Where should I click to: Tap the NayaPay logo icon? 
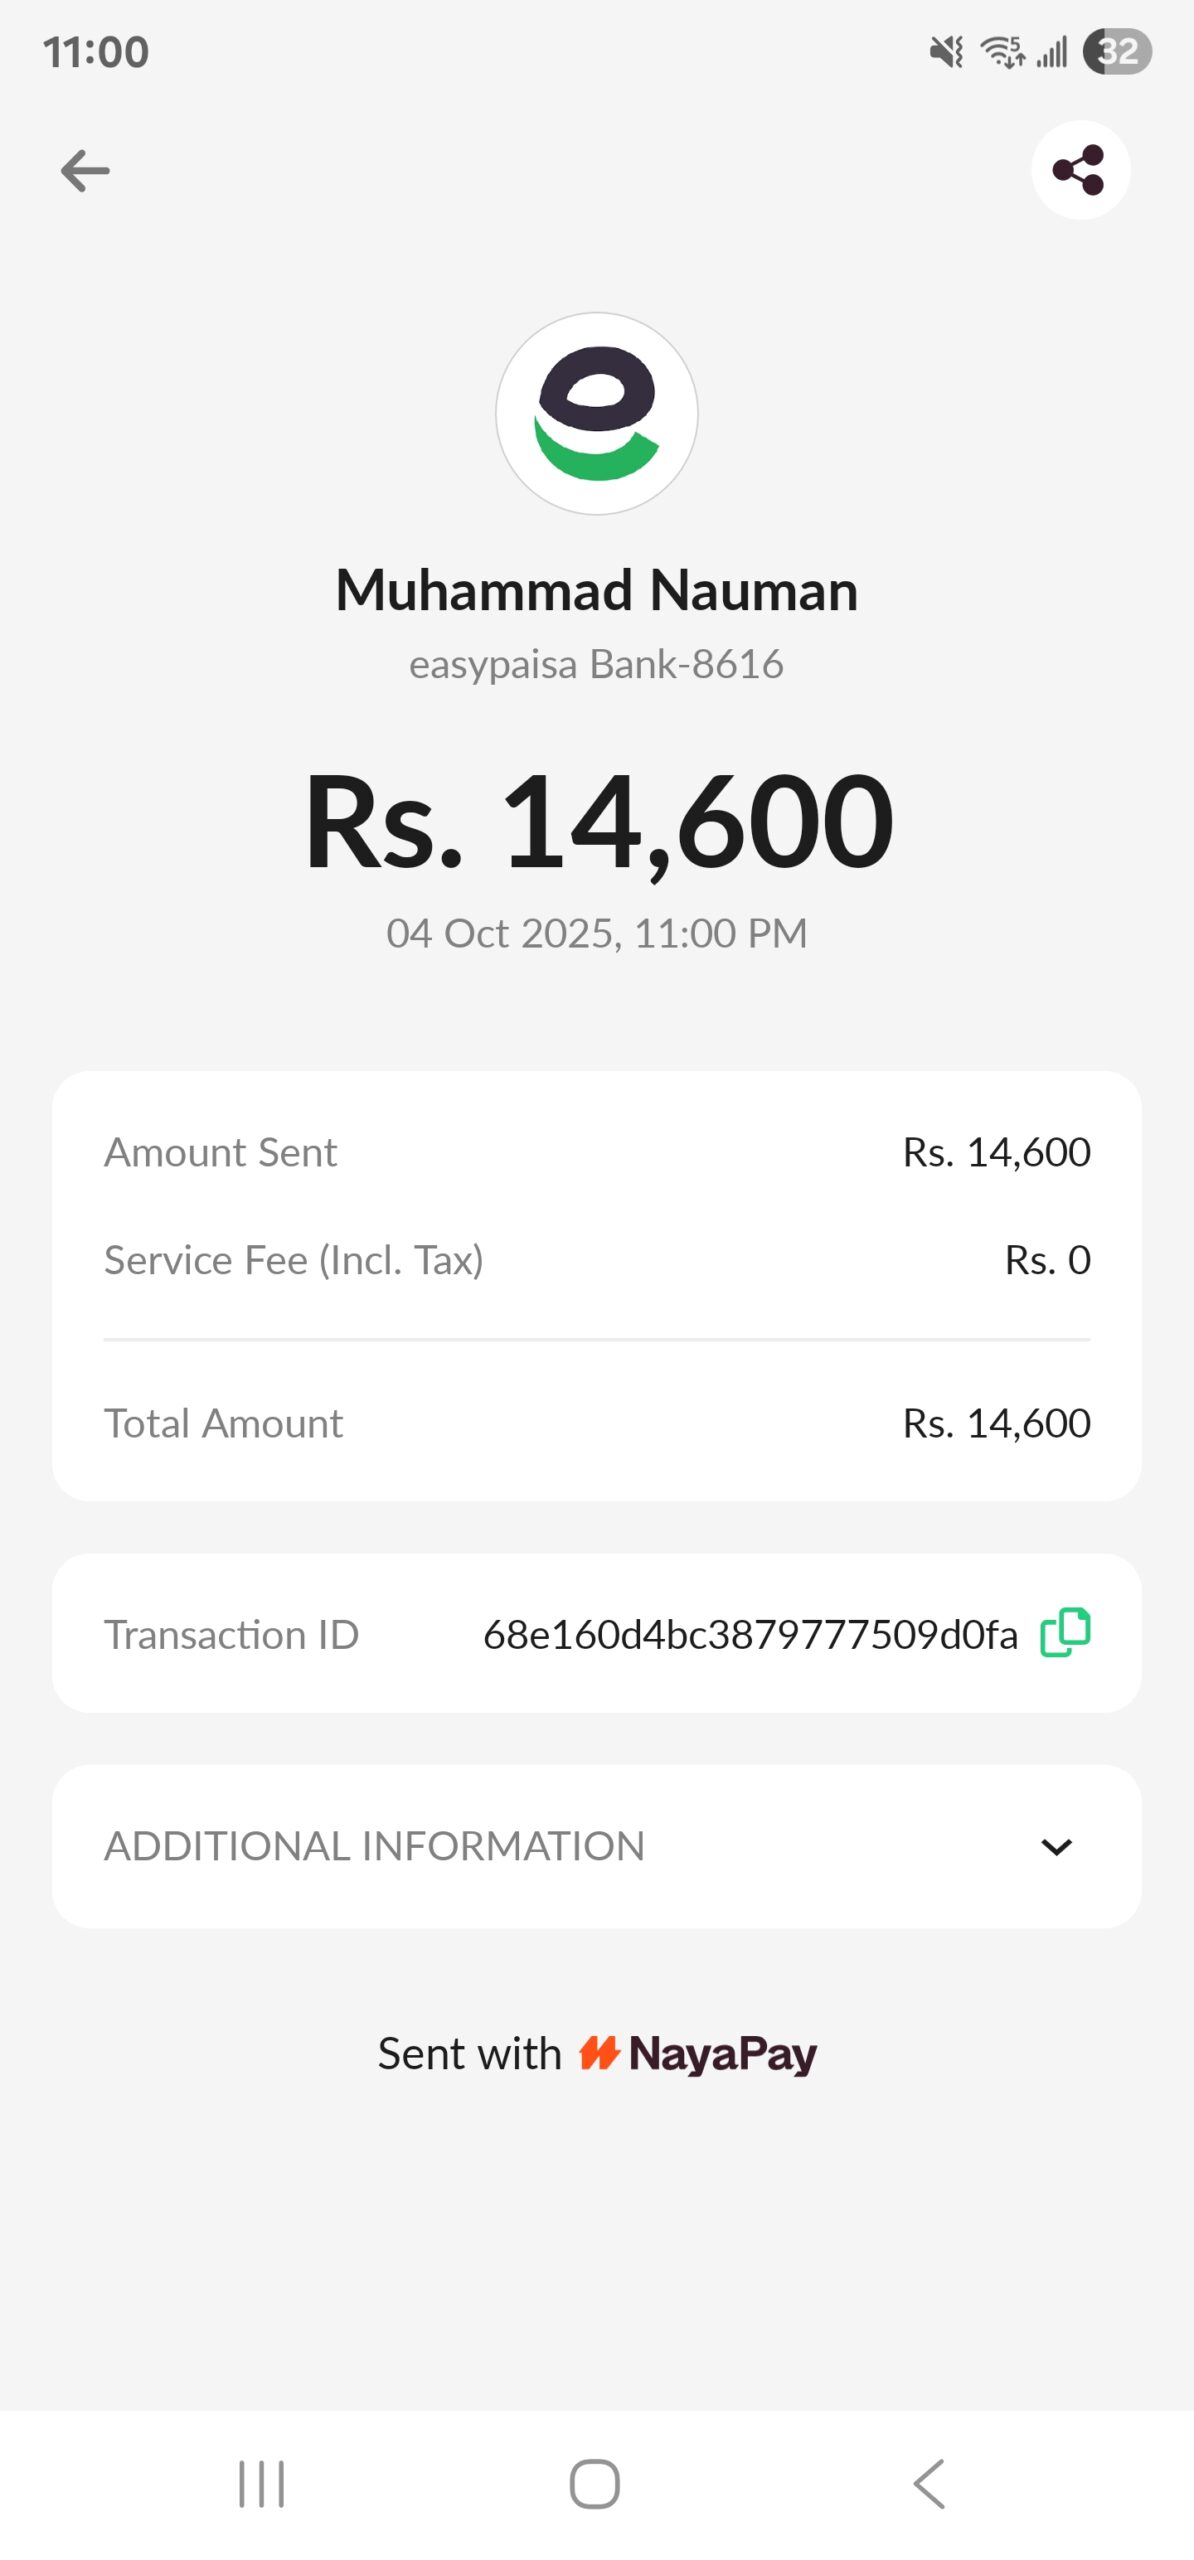click(x=600, y=2053)
